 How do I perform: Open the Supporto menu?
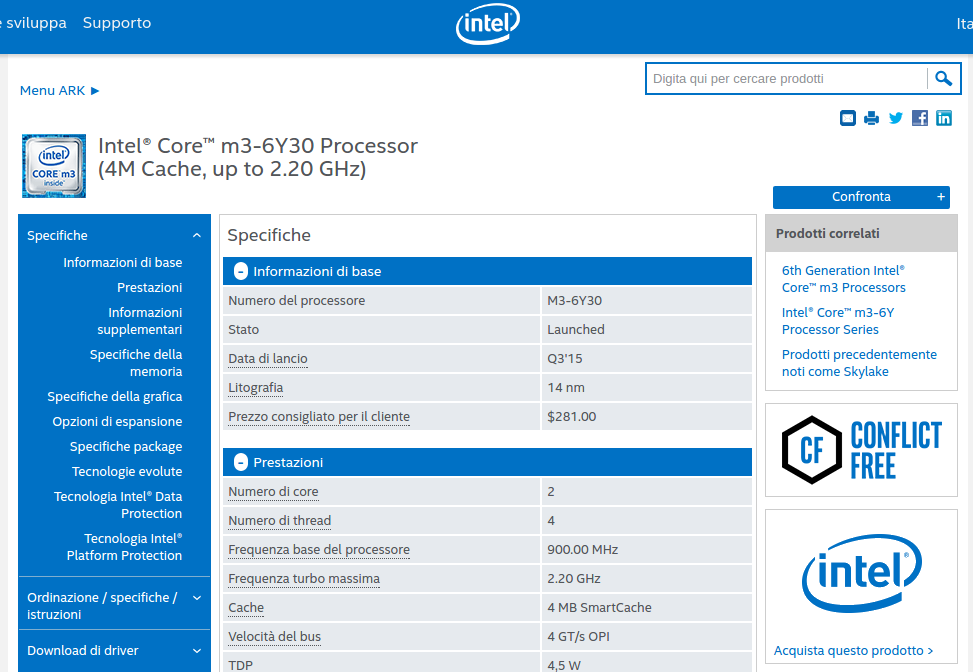coord(117,22)
